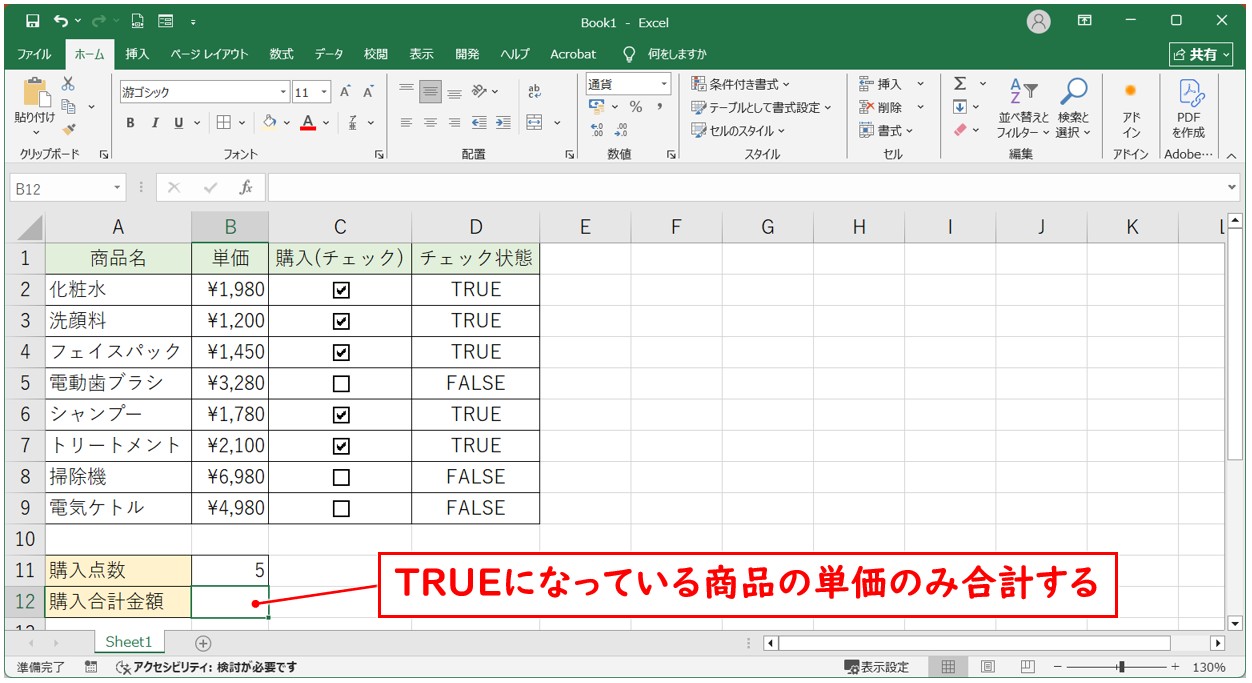Select the Sheet1 sheet tab
Viewport: 1252px width, 683px height.
pos(129,642)
